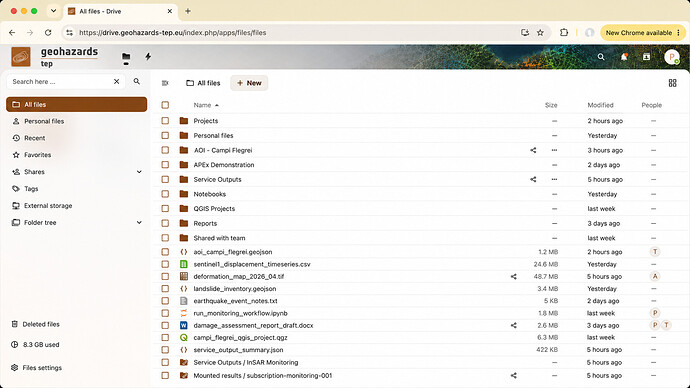The image size is (690, 388).
Task: Select checkbox for Projects folder
Action: pyautogui.click(x=165, y=121)
